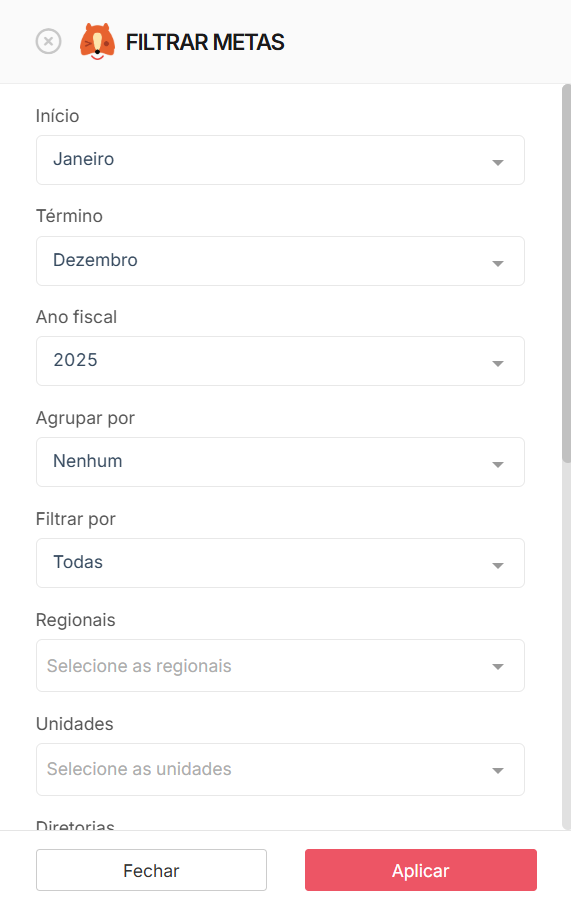Select the Janeiro start month field
571x911 pixels.
(280, 160)
